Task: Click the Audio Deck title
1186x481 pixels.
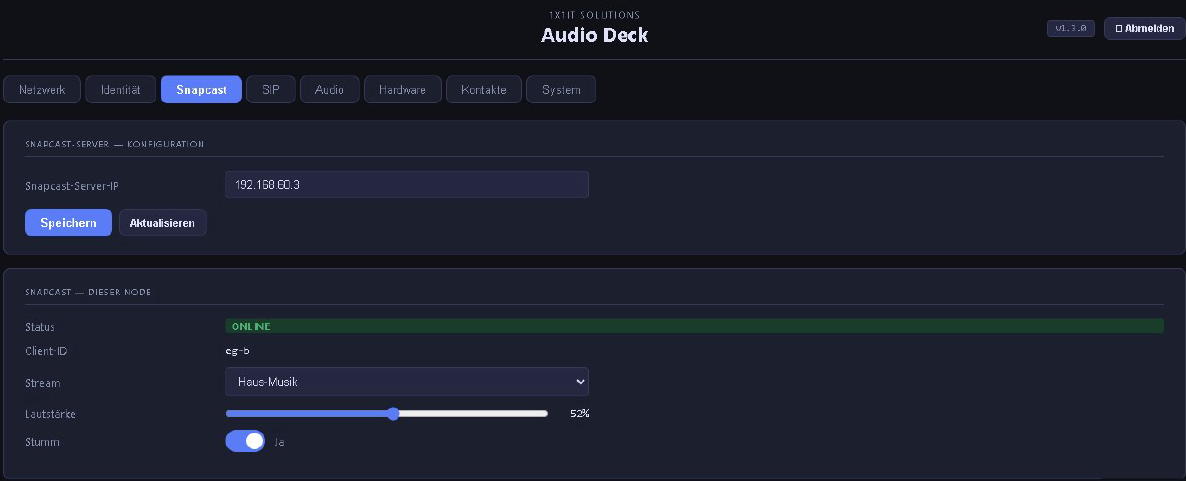Action: coord(595,35)
